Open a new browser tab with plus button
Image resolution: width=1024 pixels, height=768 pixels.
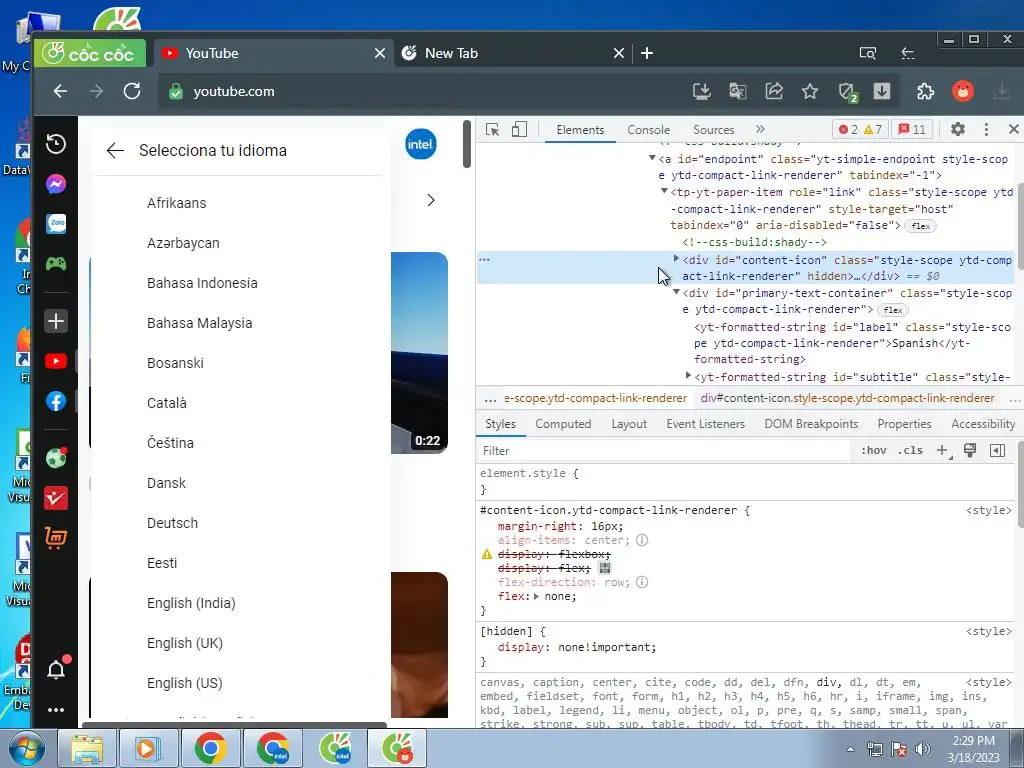[x=647, y=53]
